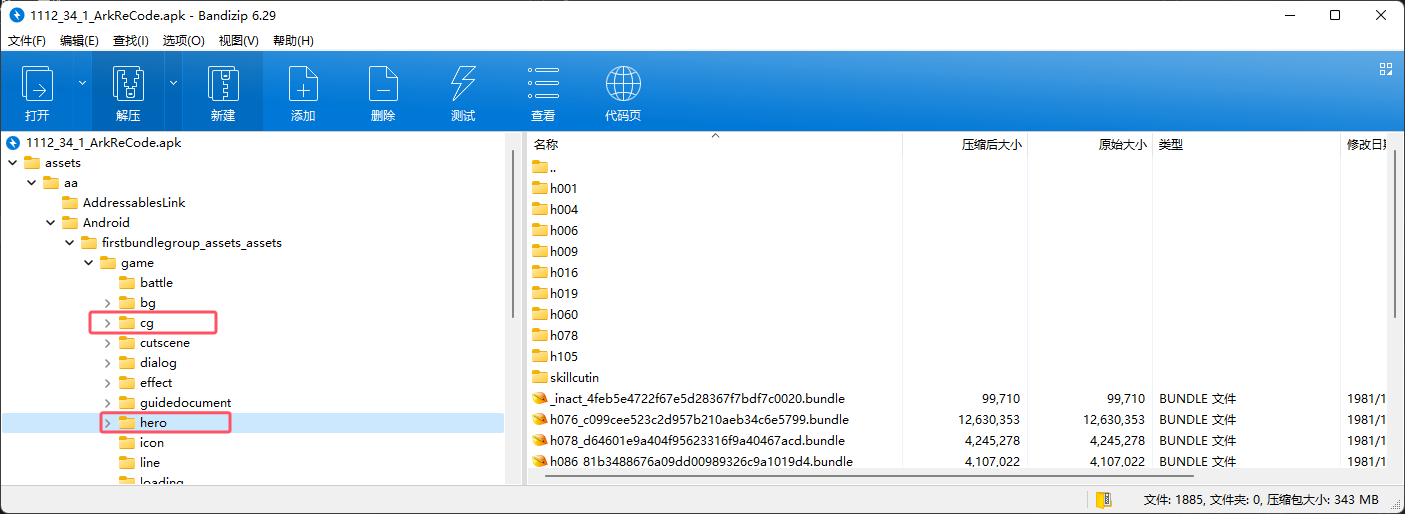Open the dropdown arrow next to 打开
Viewport: 1405px width, 514px height.
82,83
